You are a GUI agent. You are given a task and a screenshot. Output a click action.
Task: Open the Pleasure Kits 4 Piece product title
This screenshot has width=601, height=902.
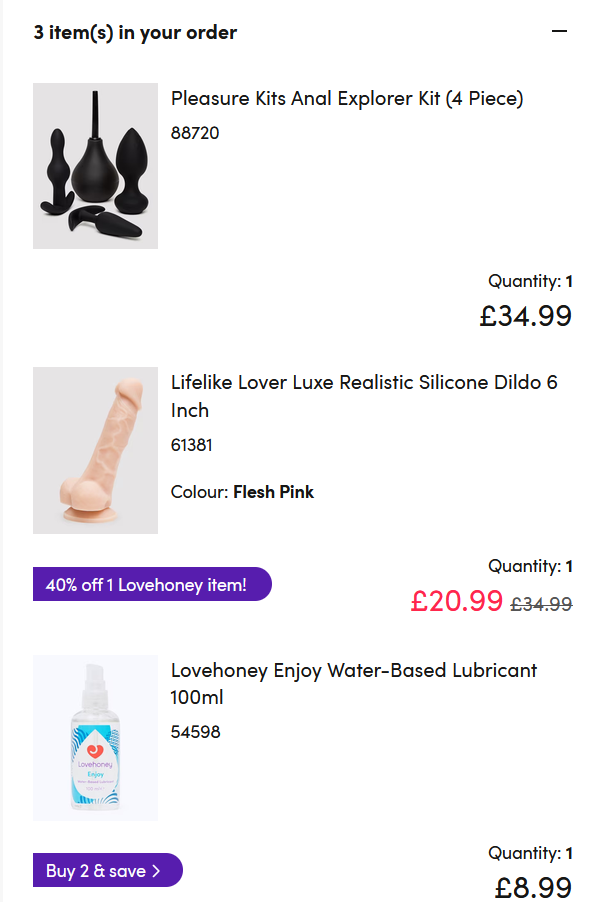pyautogui.click(x=347, y=98)
